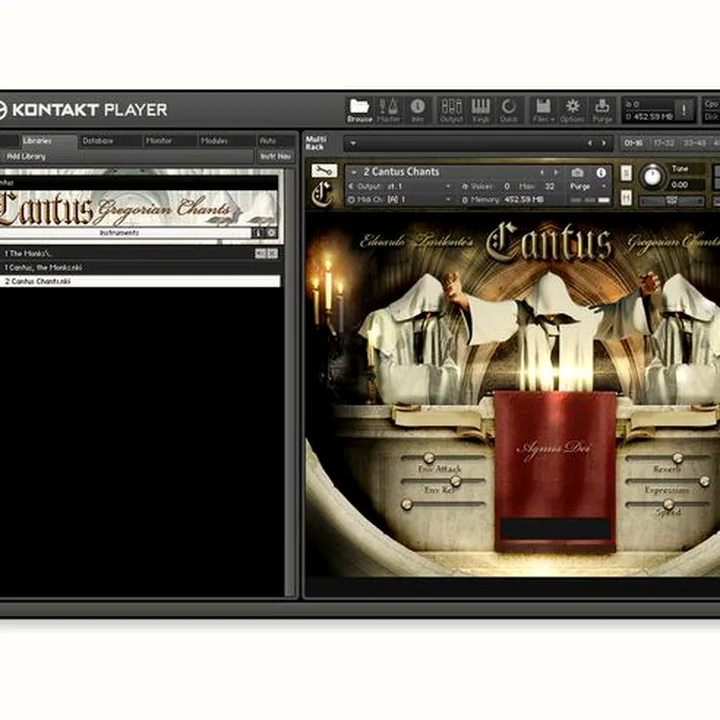
Task: Click the Cantus Gregorian Chants library banner
Action: [139, 209]
